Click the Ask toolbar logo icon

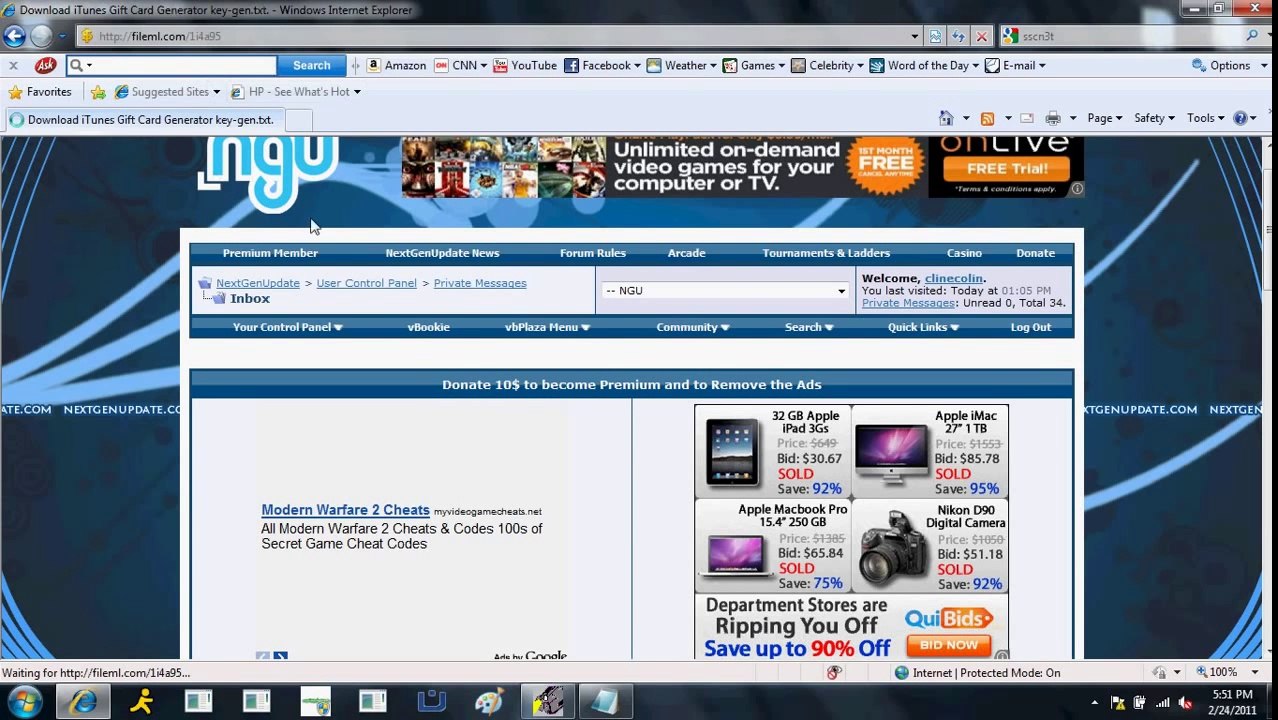click(x=45, y=65)
